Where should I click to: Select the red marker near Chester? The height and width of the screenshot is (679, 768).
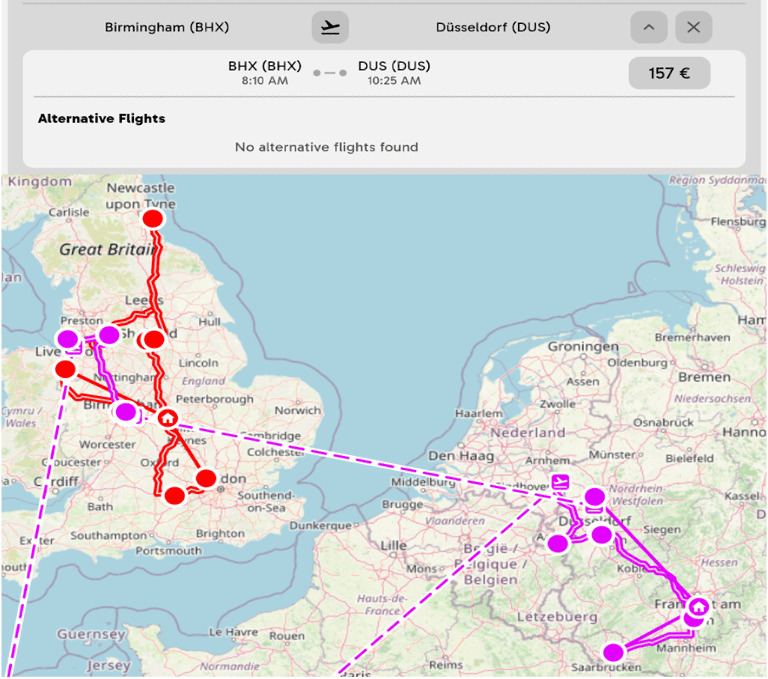pyautogui.click(x=65, y=369)
